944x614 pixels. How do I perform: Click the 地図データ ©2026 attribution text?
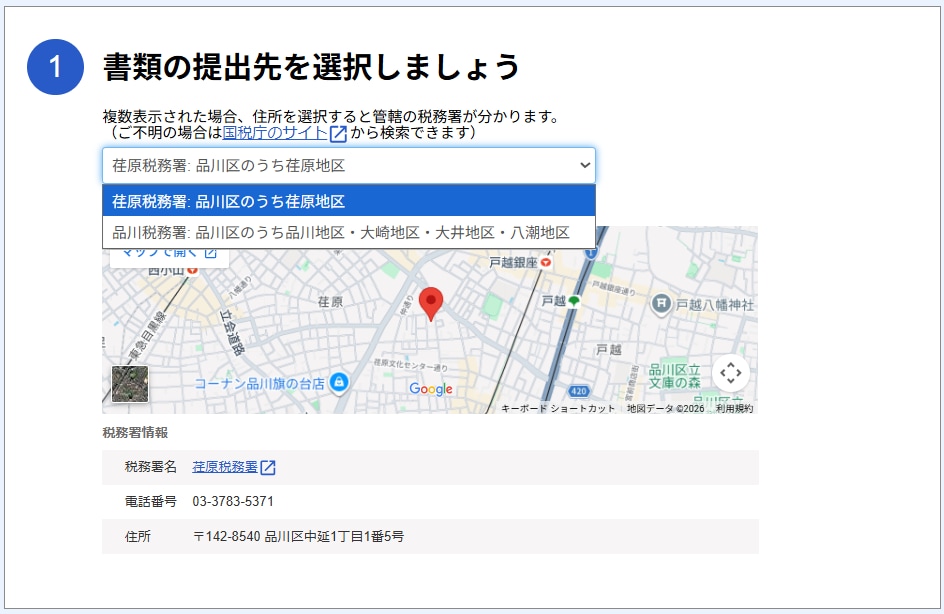click(x=665, y=408)
